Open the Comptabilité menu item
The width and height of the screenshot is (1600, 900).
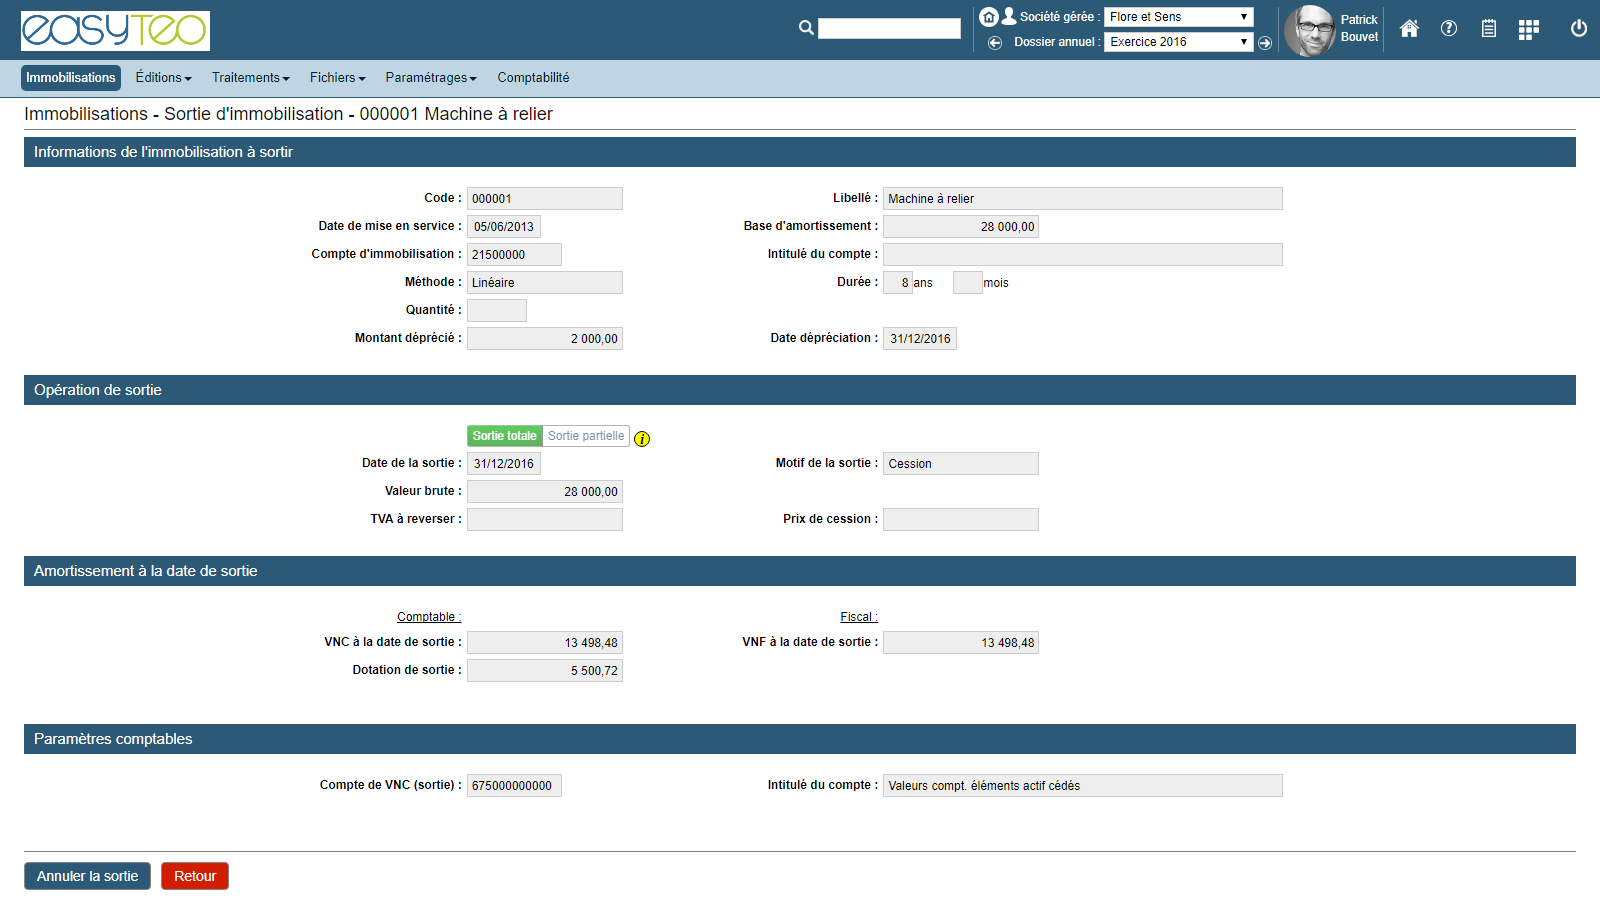533,78
